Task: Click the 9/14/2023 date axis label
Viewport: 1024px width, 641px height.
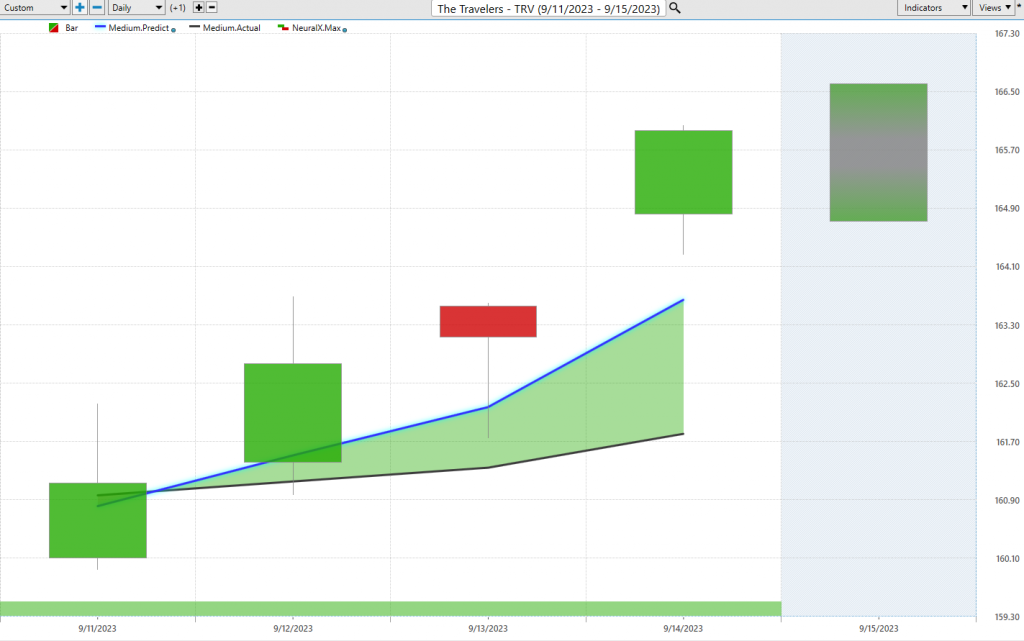Action: (683, 629)
